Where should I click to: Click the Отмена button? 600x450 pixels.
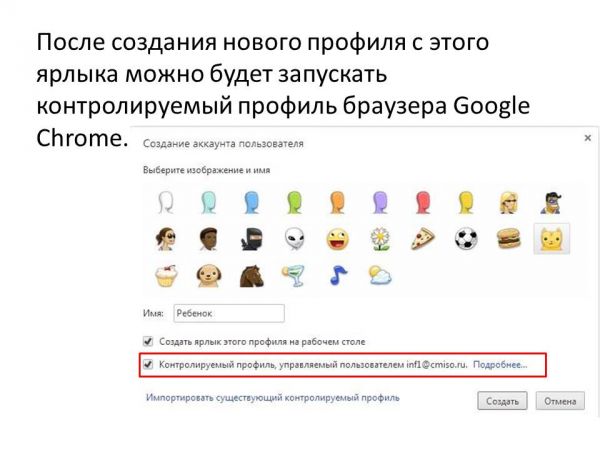click(560, 401)
